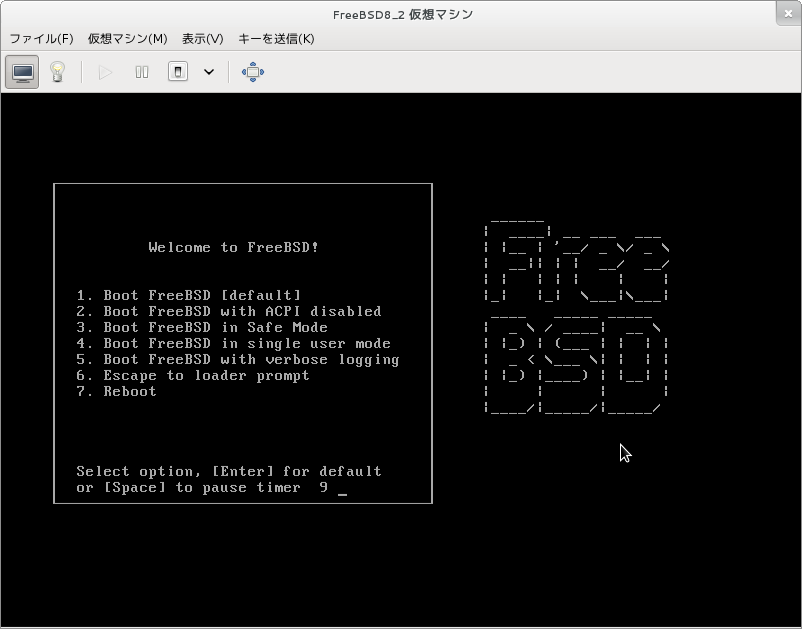
Task: Click "6. Escape to loader prompt" line
Action: click(x=193, y=375)
